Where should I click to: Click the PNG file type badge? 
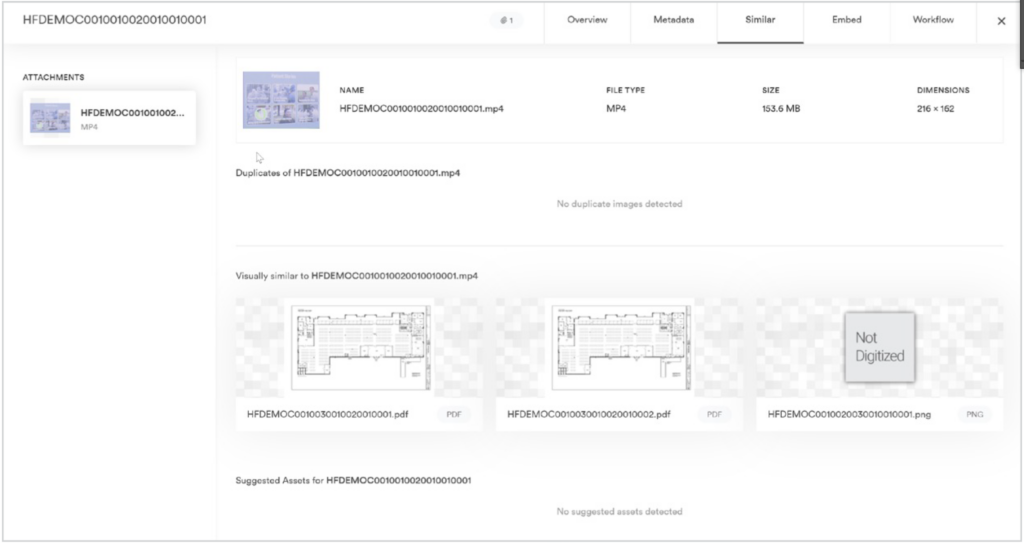[974, 414]
